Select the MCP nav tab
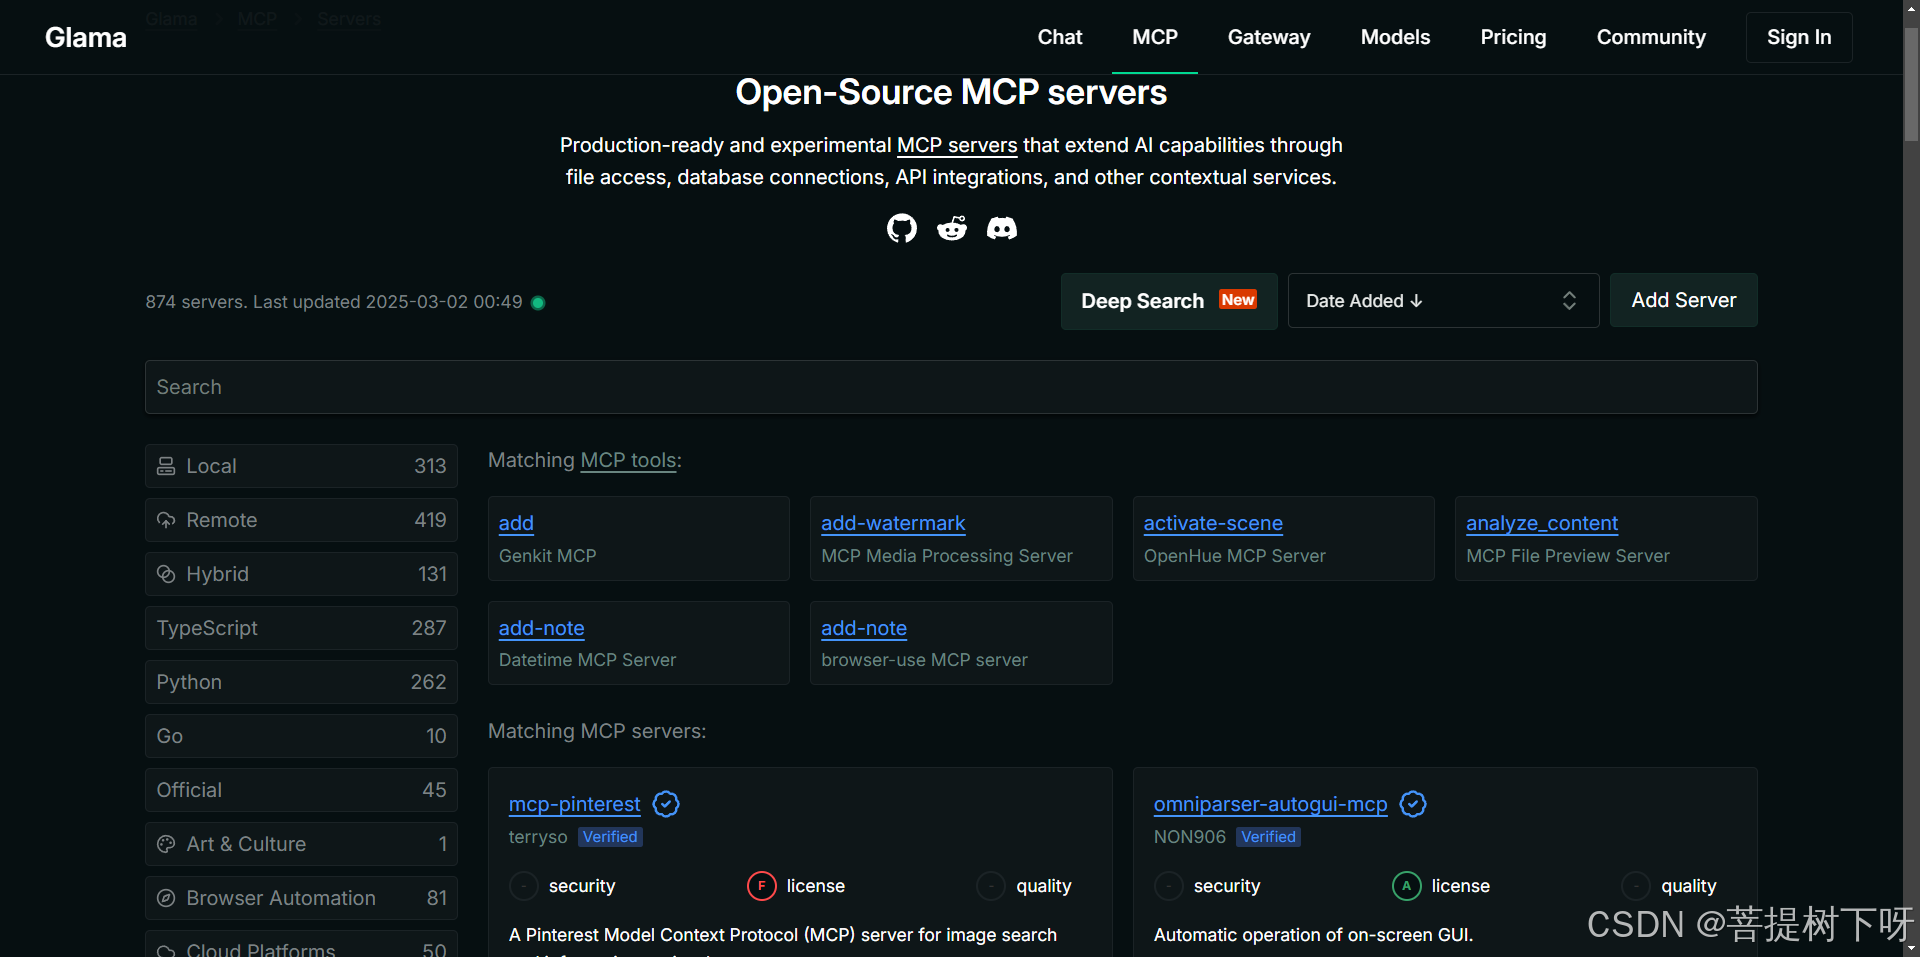Viewport: 1920px width, 957px height. [1155, 37]
